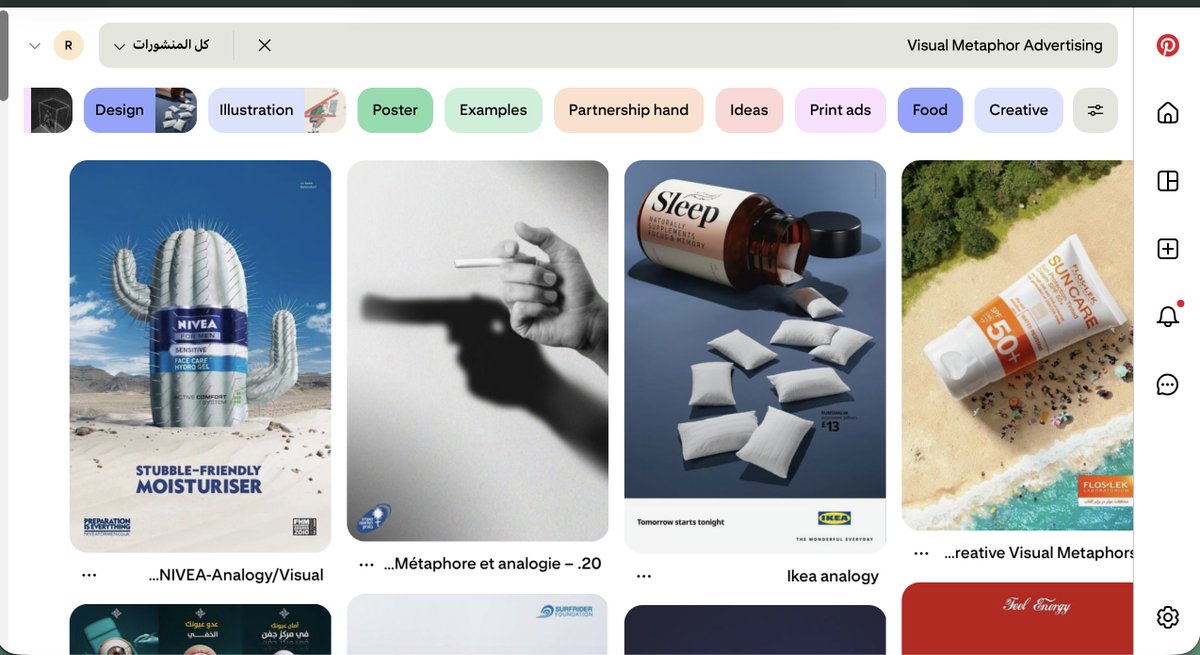
Task: Clear the search with the X icon
Action: pyautogui.click(x=264, y=45)
